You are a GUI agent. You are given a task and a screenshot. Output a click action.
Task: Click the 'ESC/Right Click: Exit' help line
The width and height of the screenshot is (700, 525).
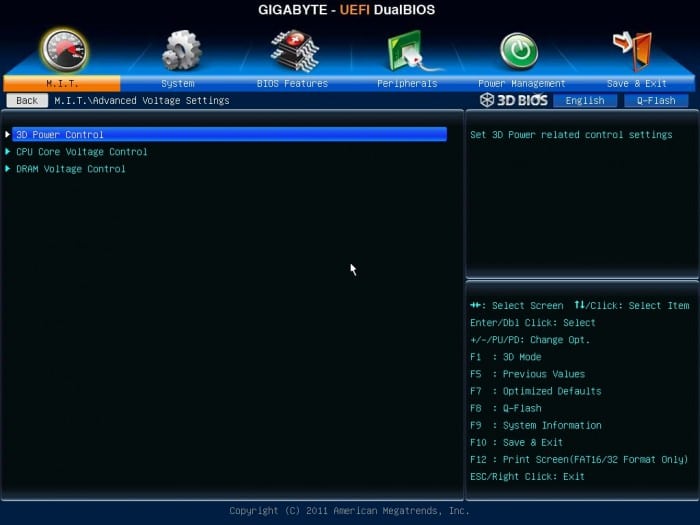tap(527, 477)
